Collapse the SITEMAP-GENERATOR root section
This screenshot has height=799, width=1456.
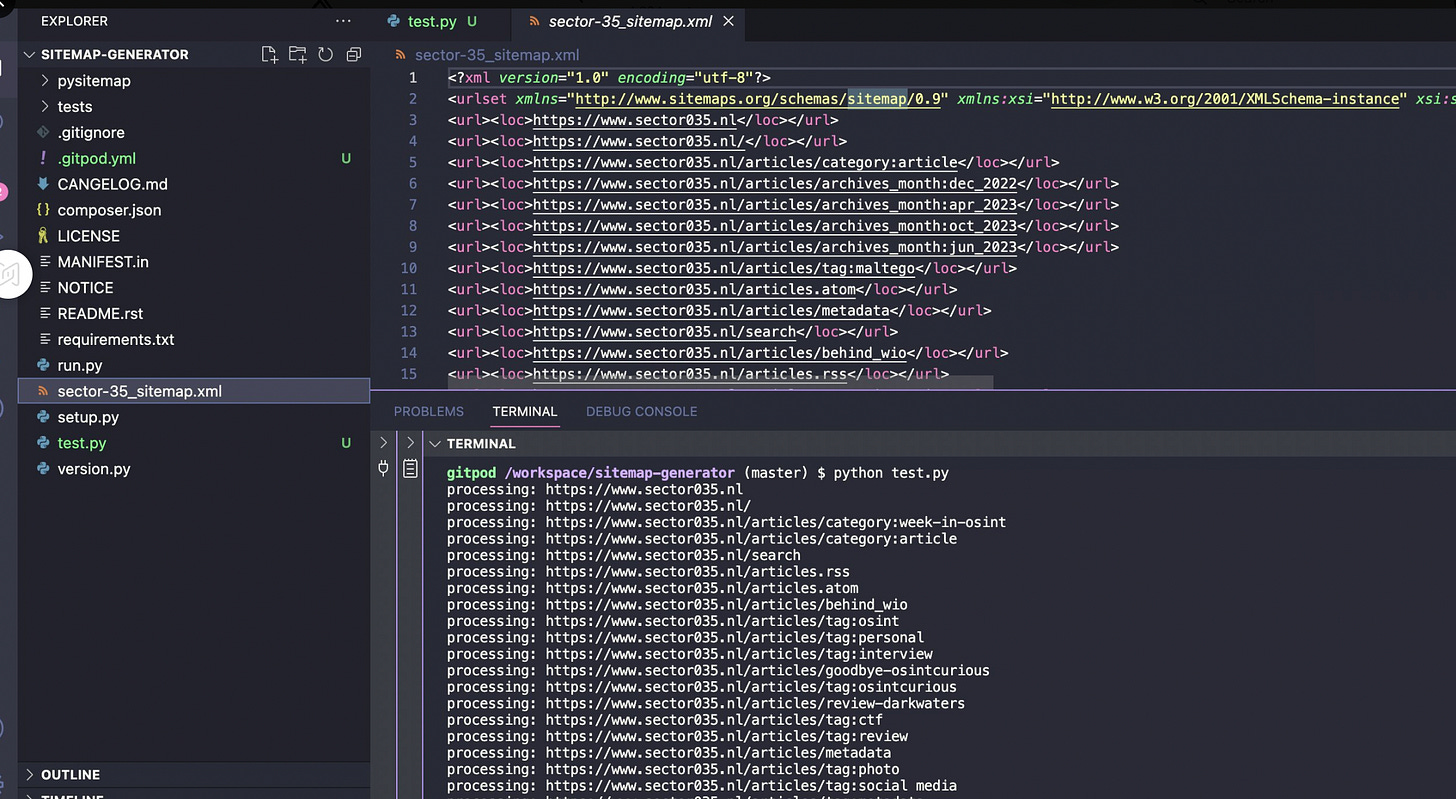click(x=114, y=55)
